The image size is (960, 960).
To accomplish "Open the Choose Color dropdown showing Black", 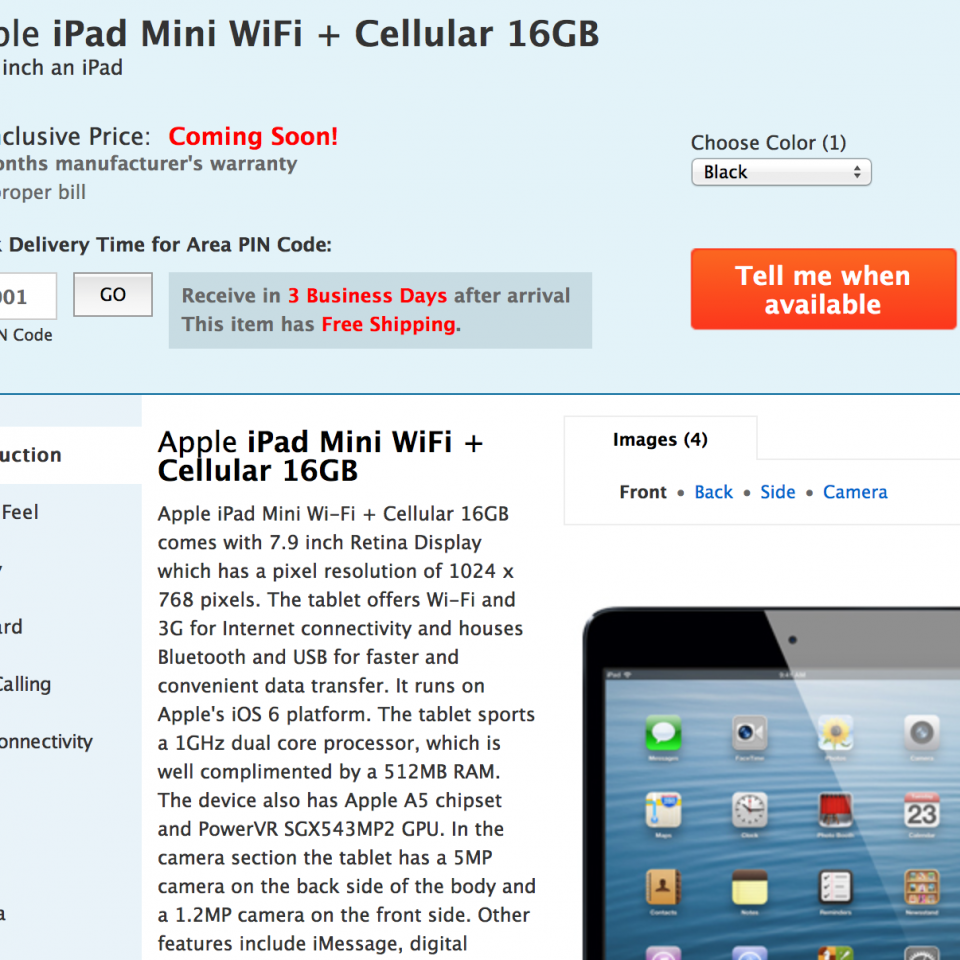I will (781, 172).
